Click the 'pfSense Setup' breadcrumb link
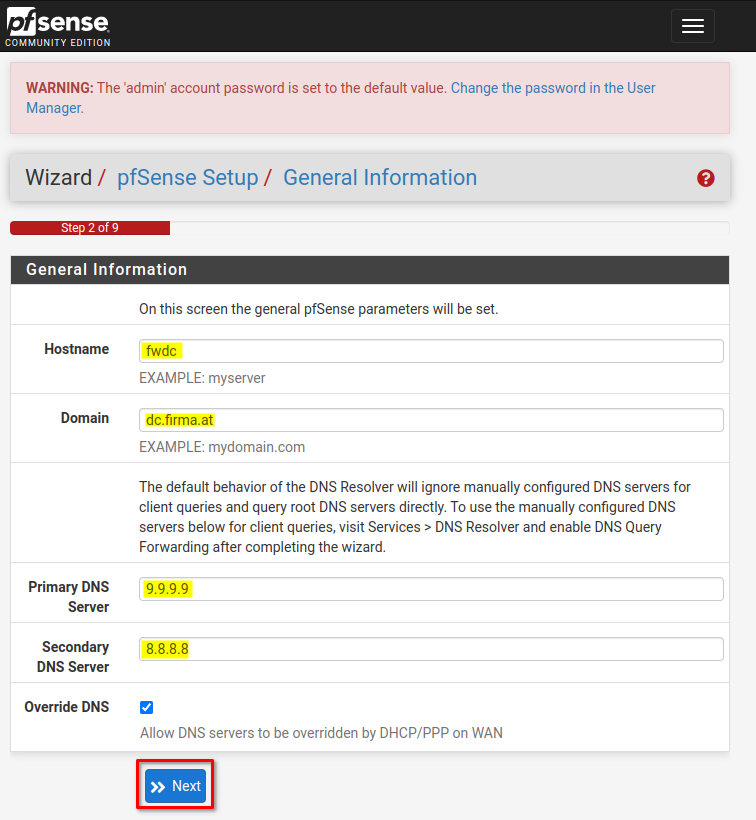 tap(187, 178)
